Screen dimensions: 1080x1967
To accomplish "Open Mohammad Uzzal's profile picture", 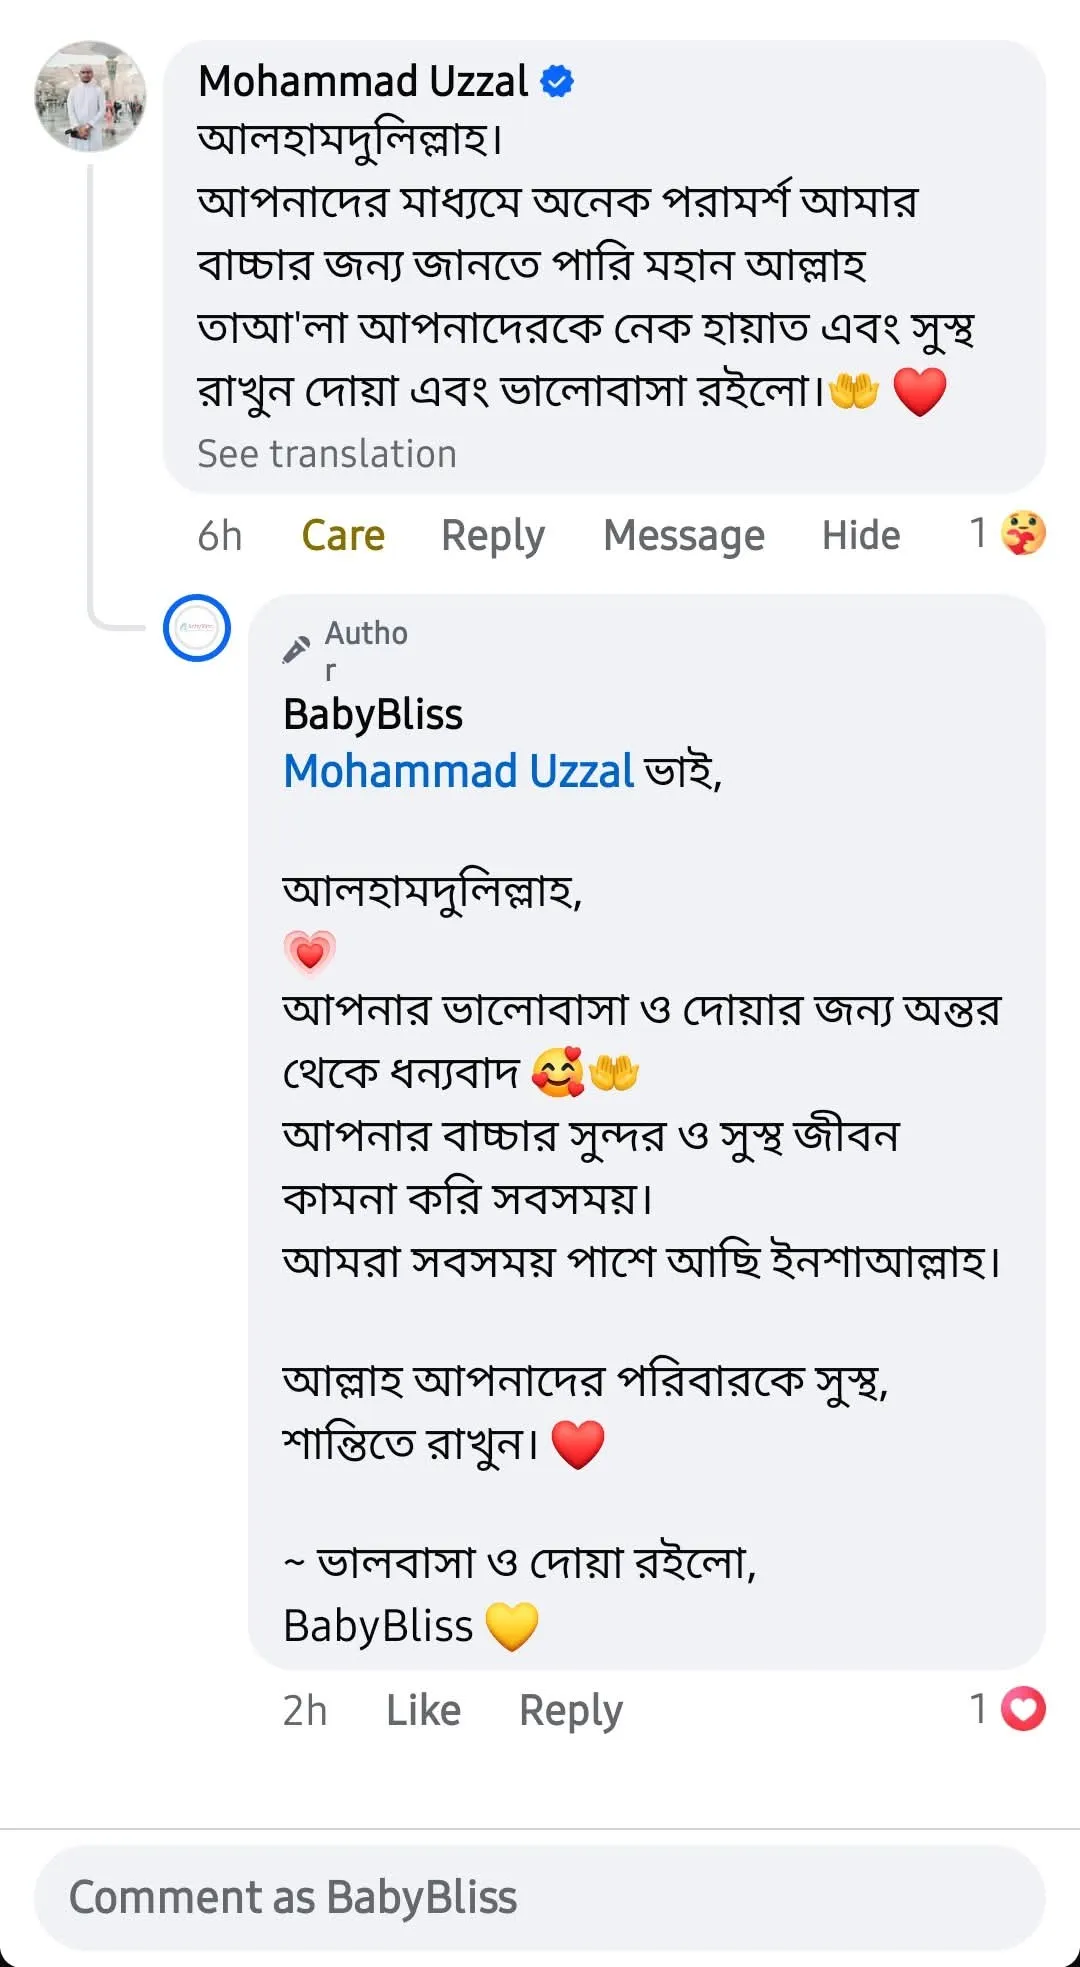I will (90, 96).
